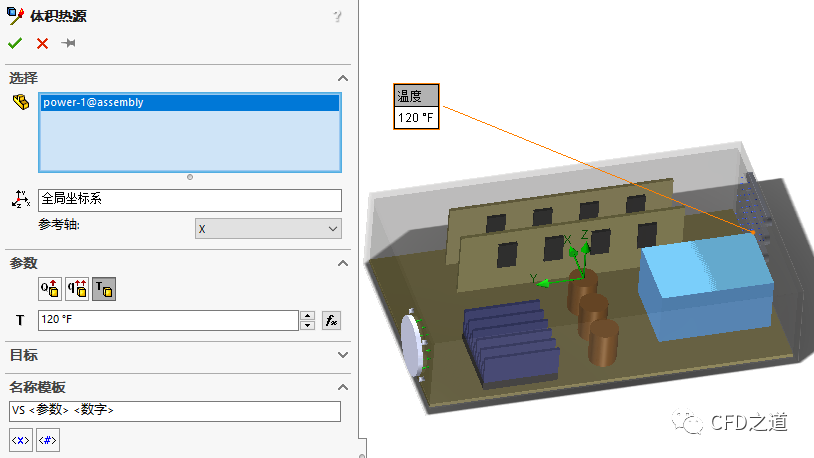Insert the <#> number tag
This screenshot has height=458, width=814.
[x=47, y=439]
